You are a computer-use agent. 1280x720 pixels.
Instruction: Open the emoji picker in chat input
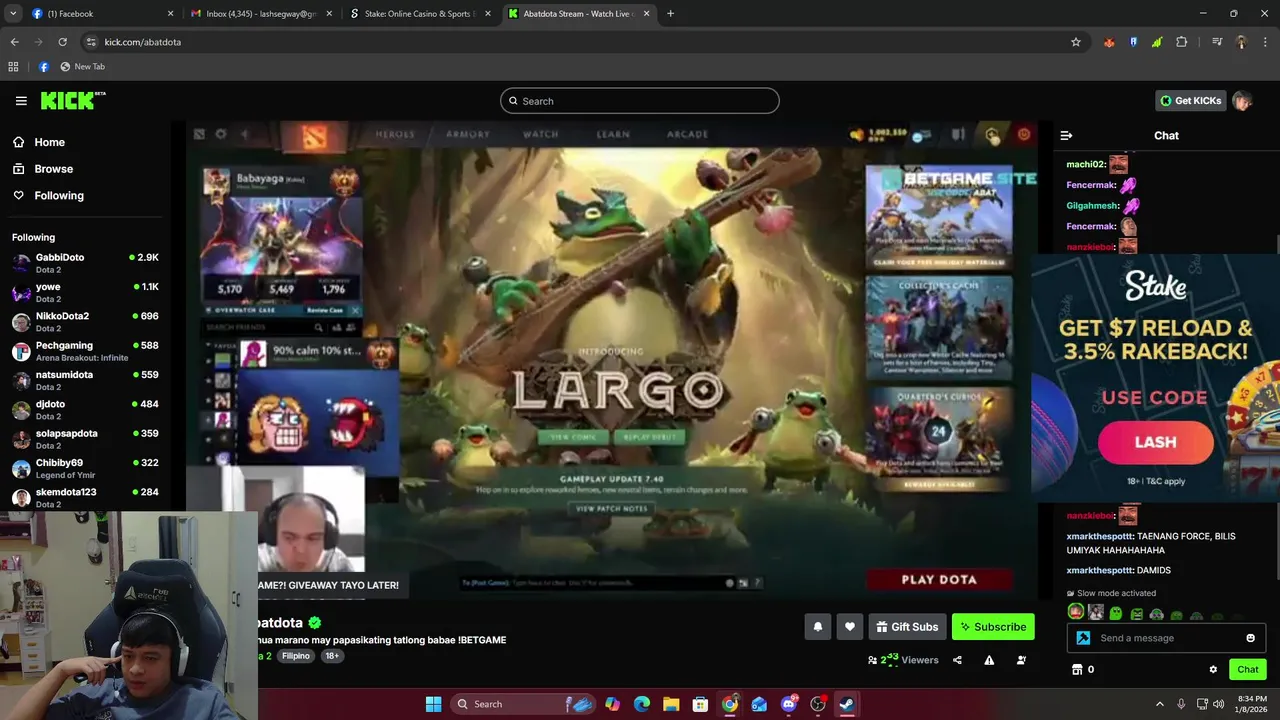pyautogui.click(x=1250, y=638)
